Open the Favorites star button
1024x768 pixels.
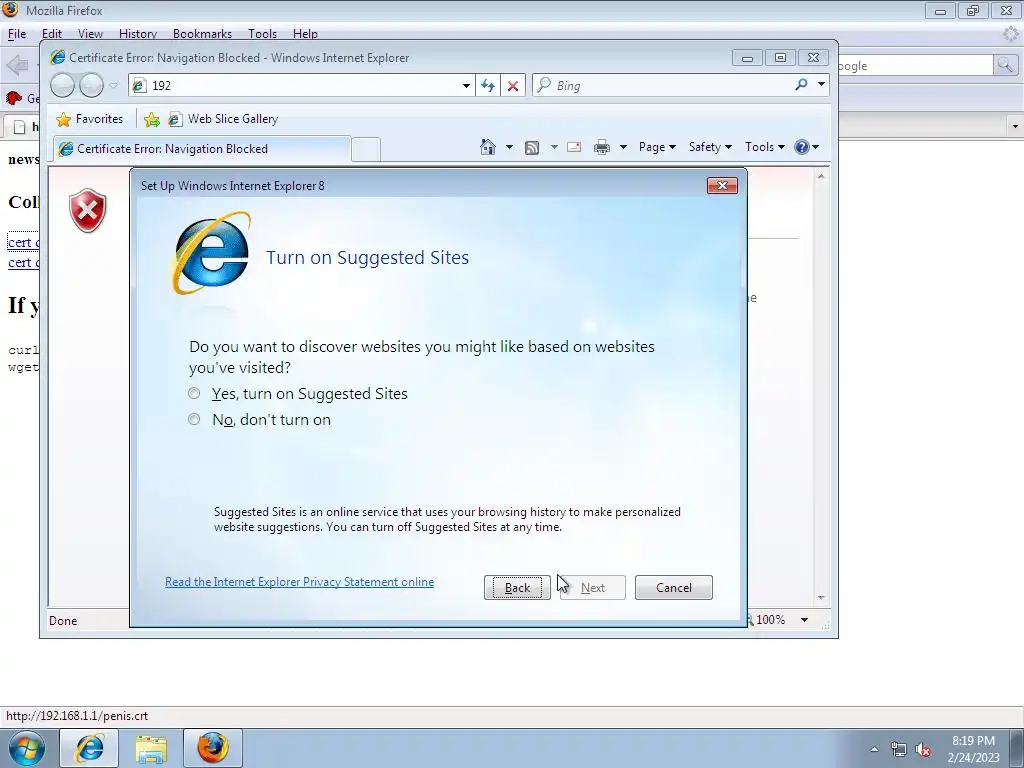click(90, 119)
